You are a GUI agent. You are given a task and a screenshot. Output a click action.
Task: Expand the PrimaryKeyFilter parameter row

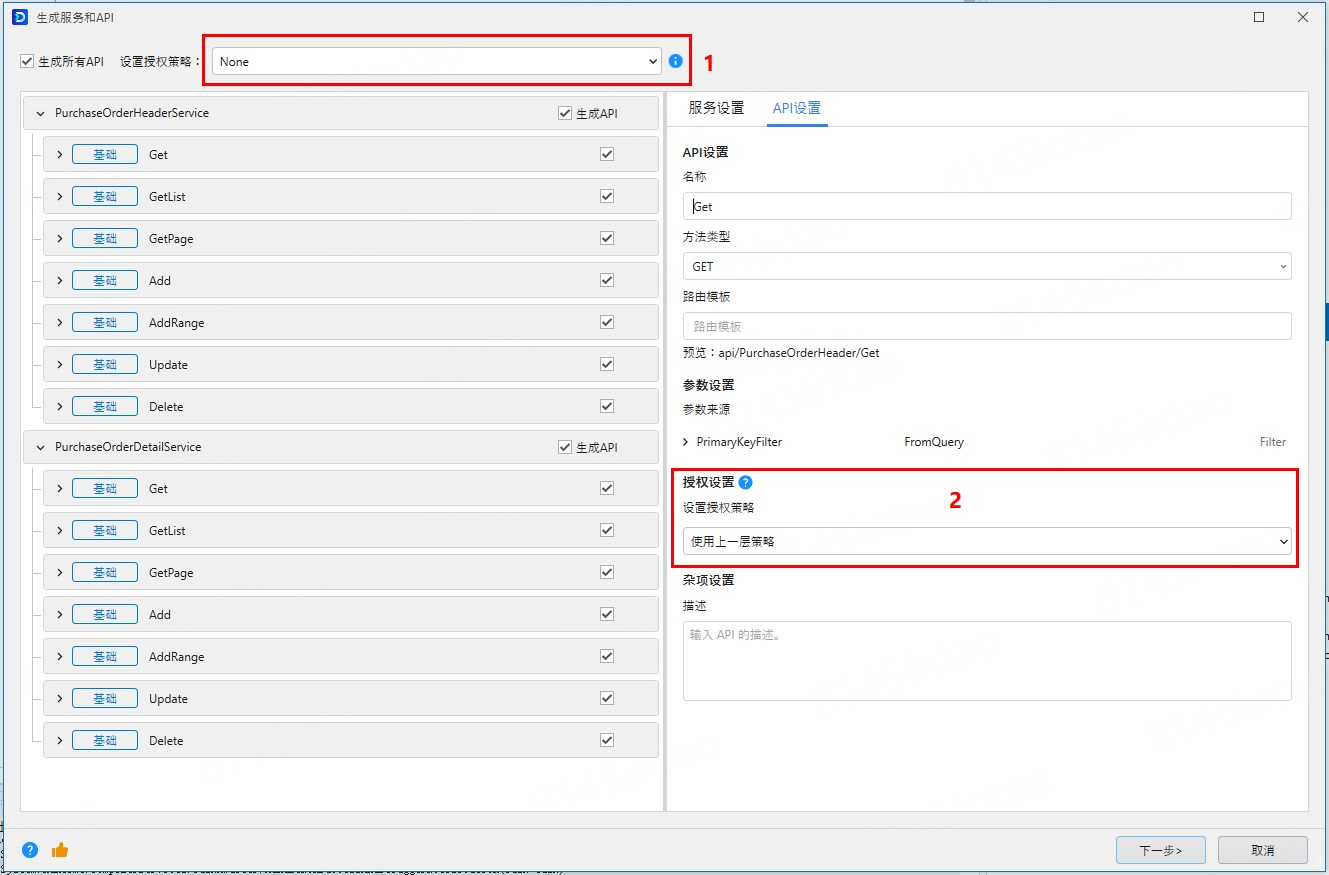tap(686, 442)
